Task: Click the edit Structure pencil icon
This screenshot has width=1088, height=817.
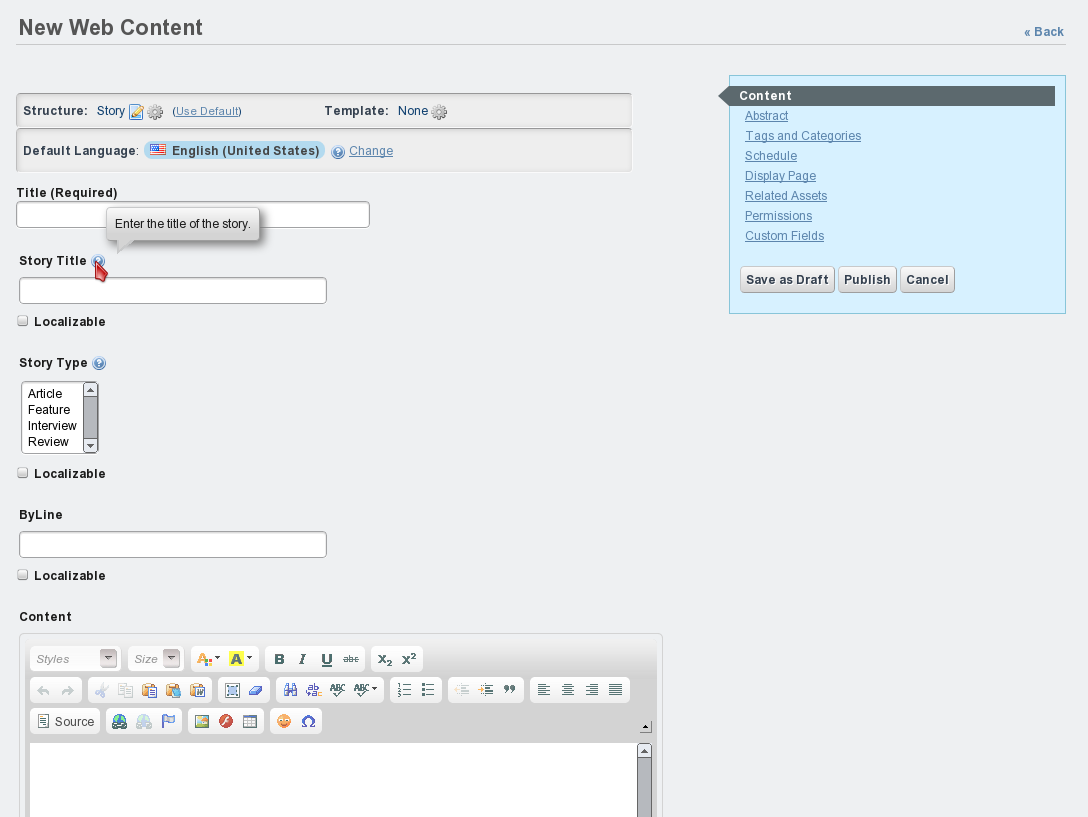Action: pos(137,112)
